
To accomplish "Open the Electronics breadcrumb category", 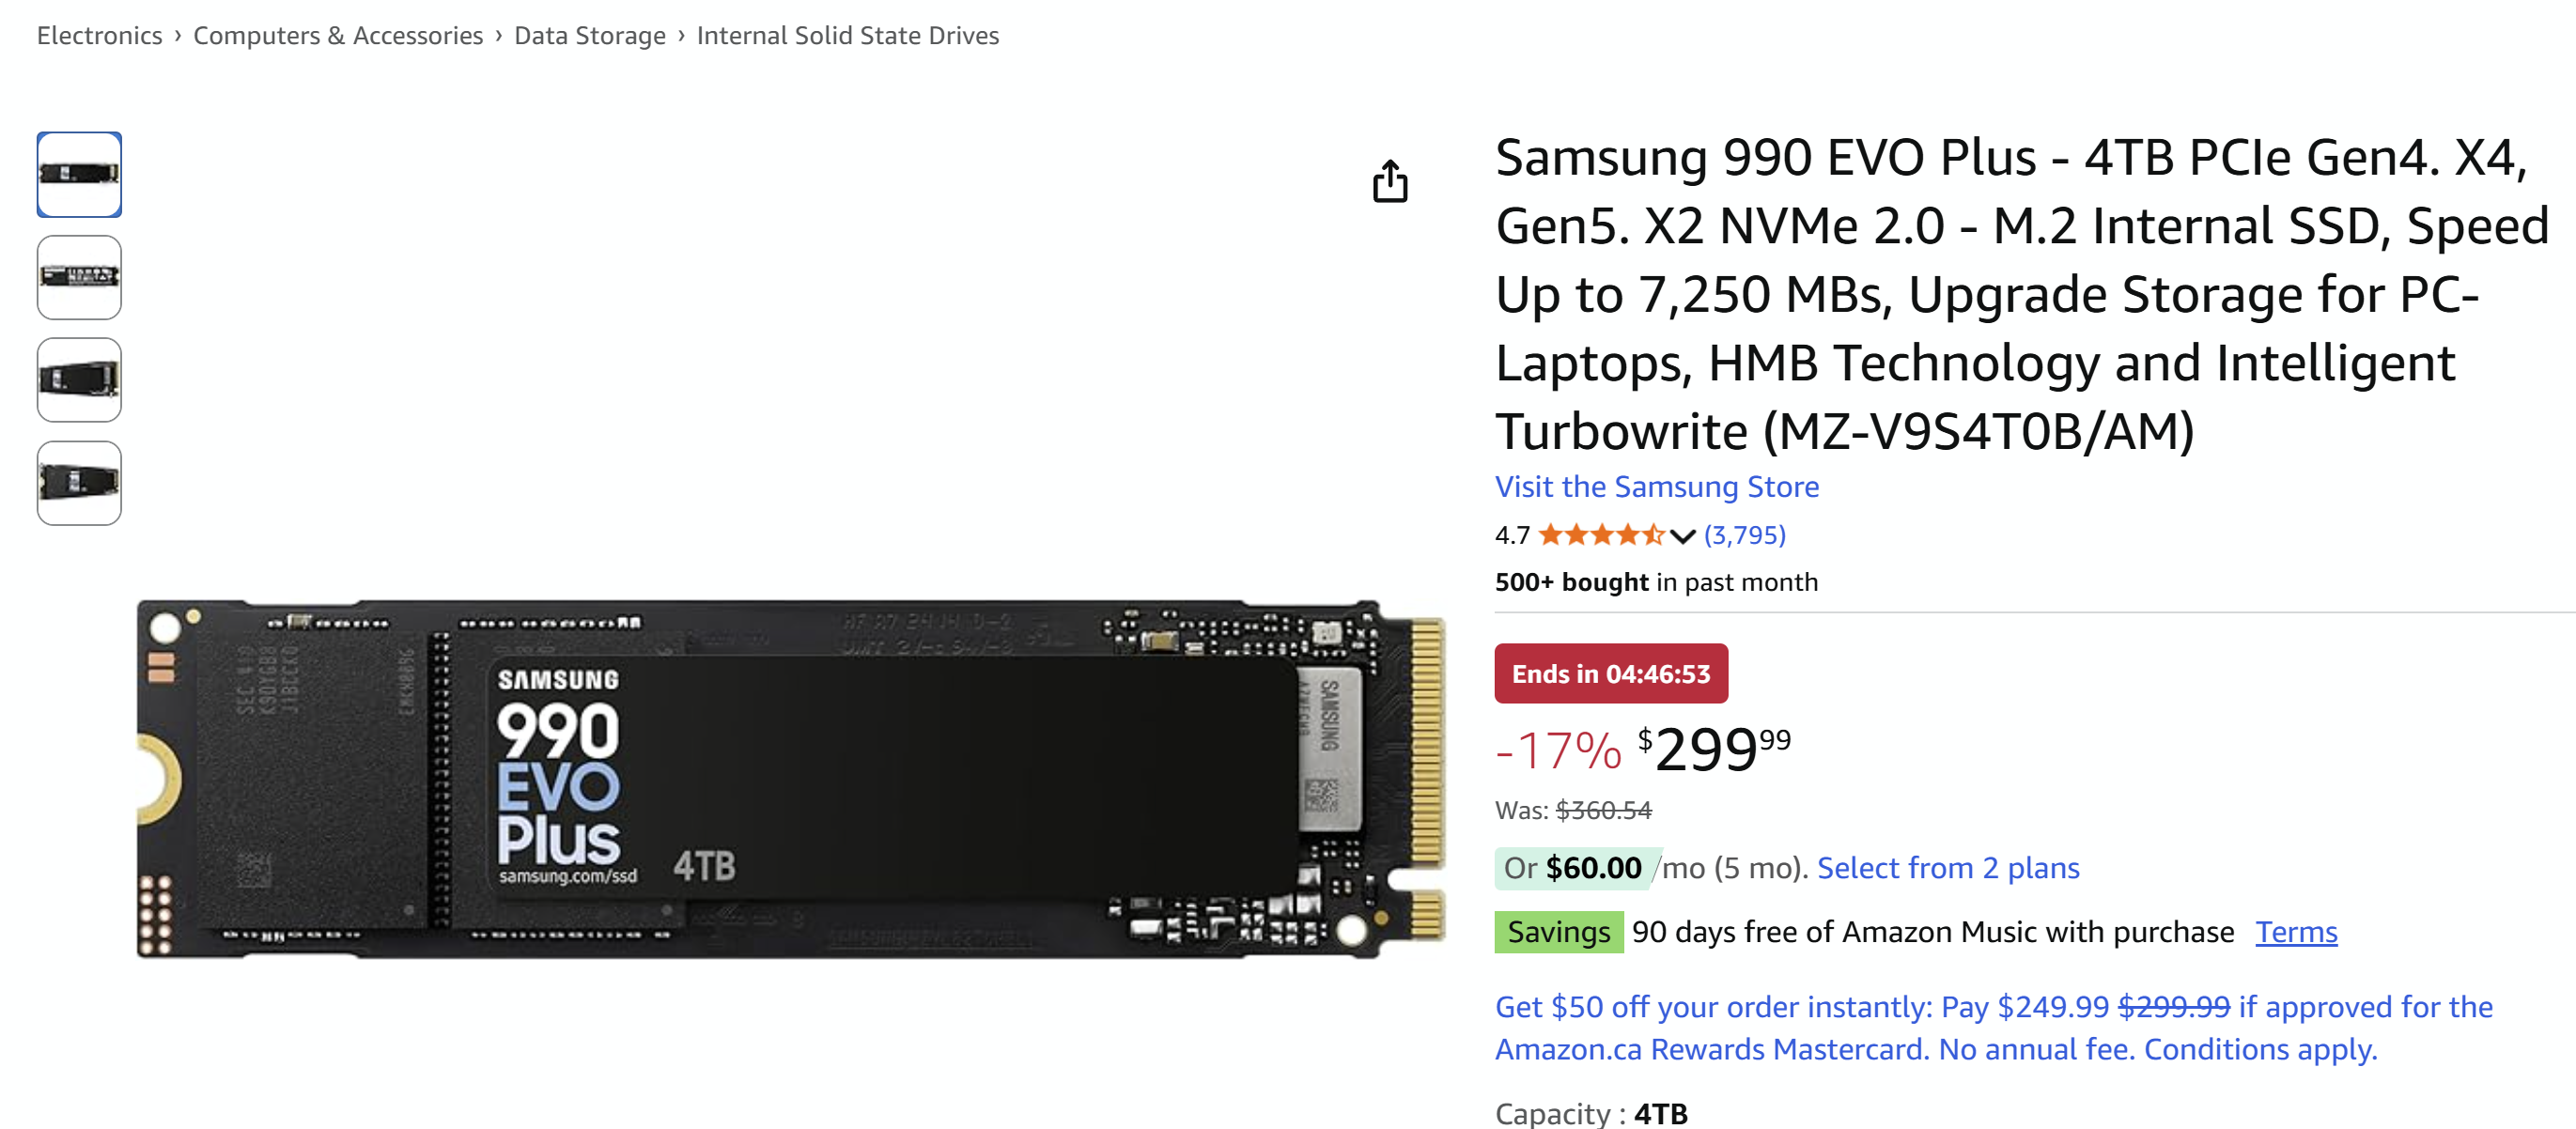I will pos(98,35).
